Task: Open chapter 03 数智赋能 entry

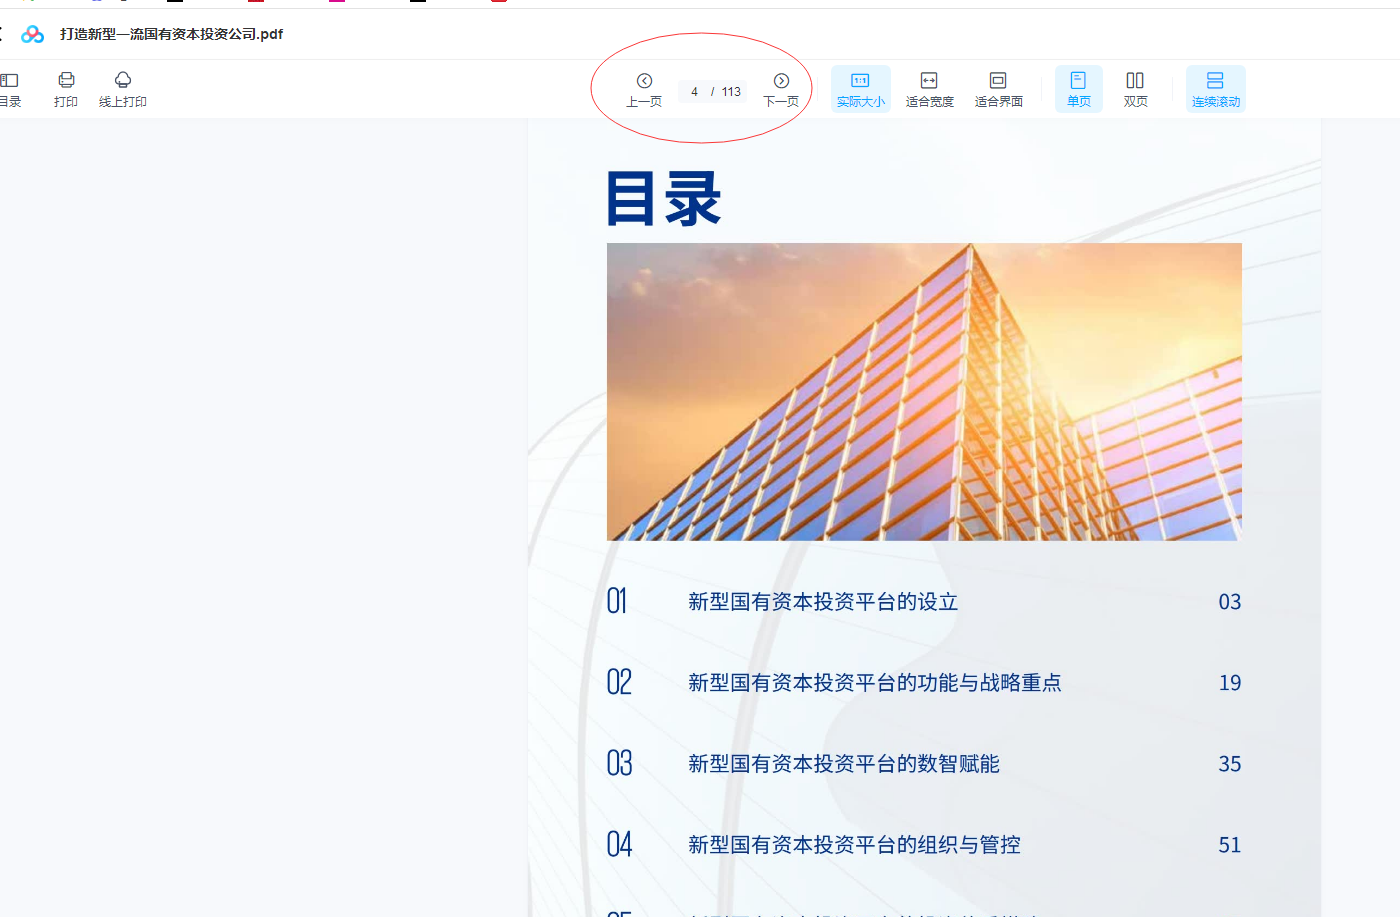Action: (x=843, y=764)
